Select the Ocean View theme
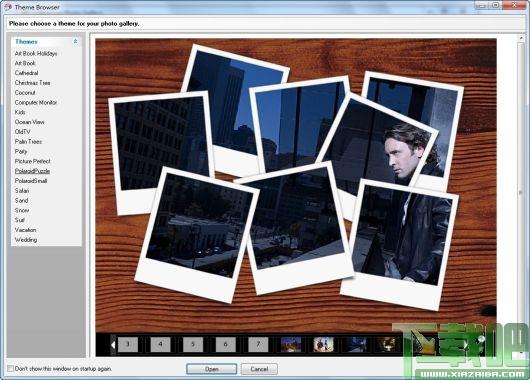 [x=29, y=122]
